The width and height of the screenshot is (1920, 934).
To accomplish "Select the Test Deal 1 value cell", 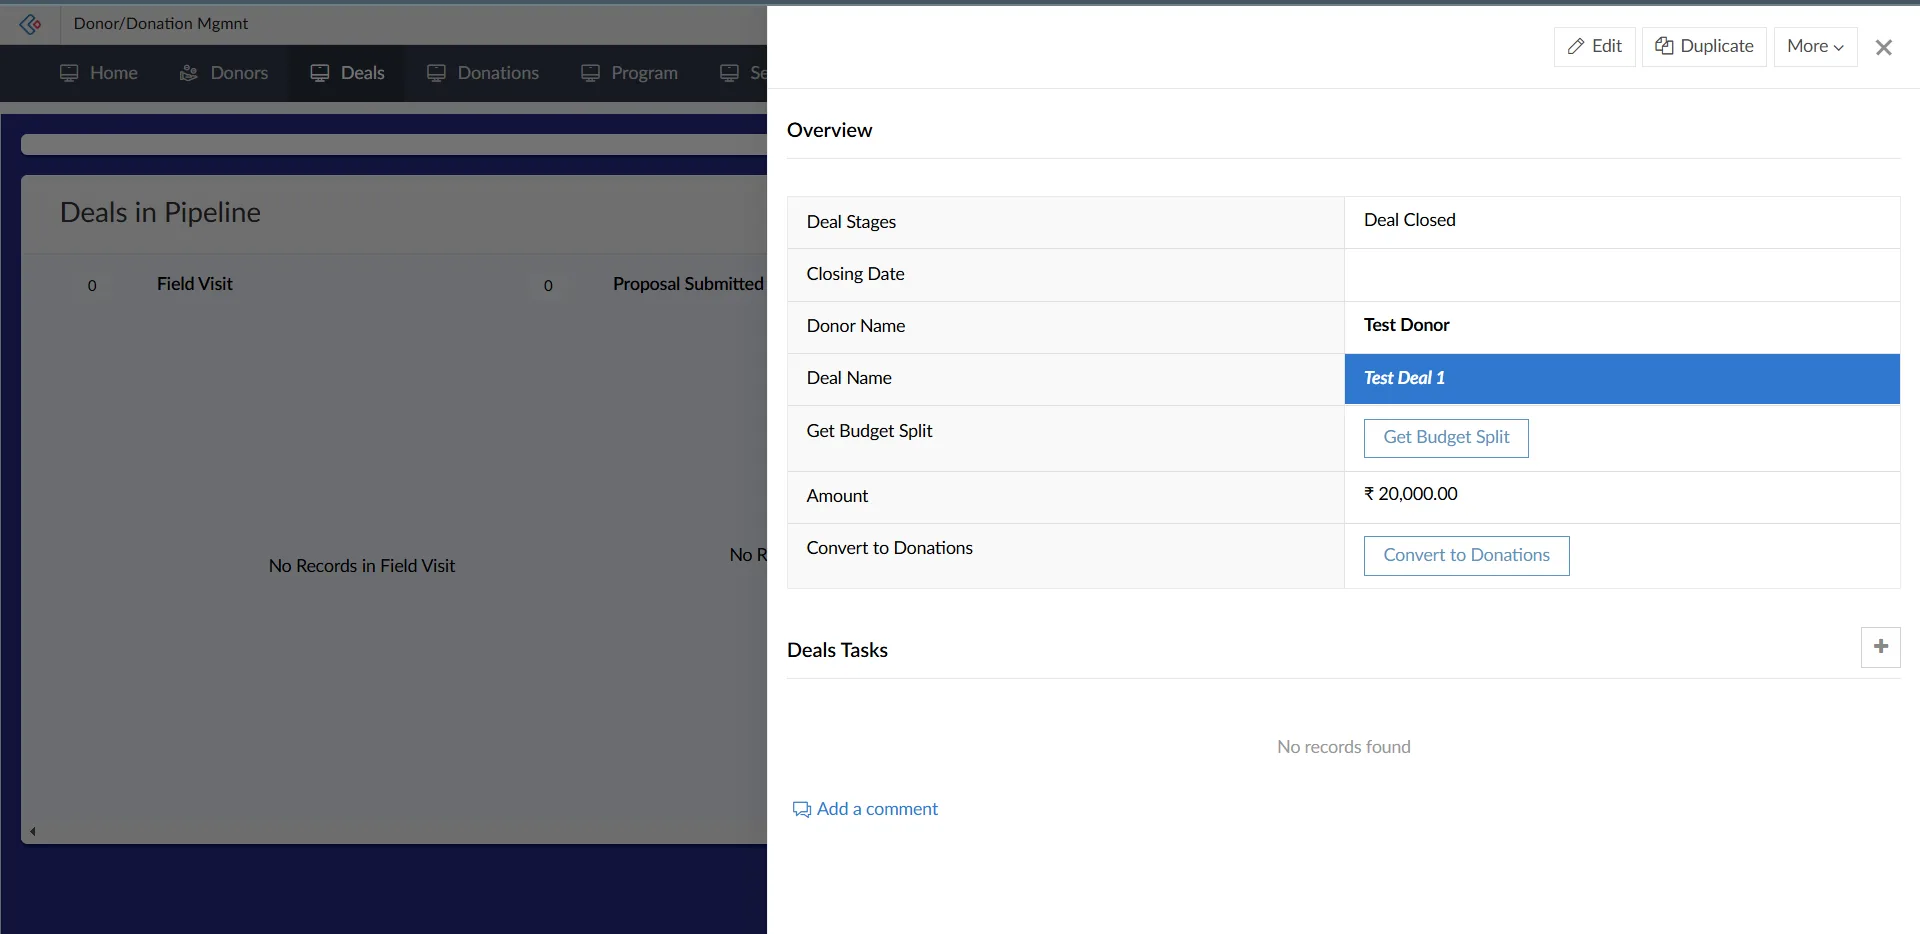I will click(x=1621, y=379).
